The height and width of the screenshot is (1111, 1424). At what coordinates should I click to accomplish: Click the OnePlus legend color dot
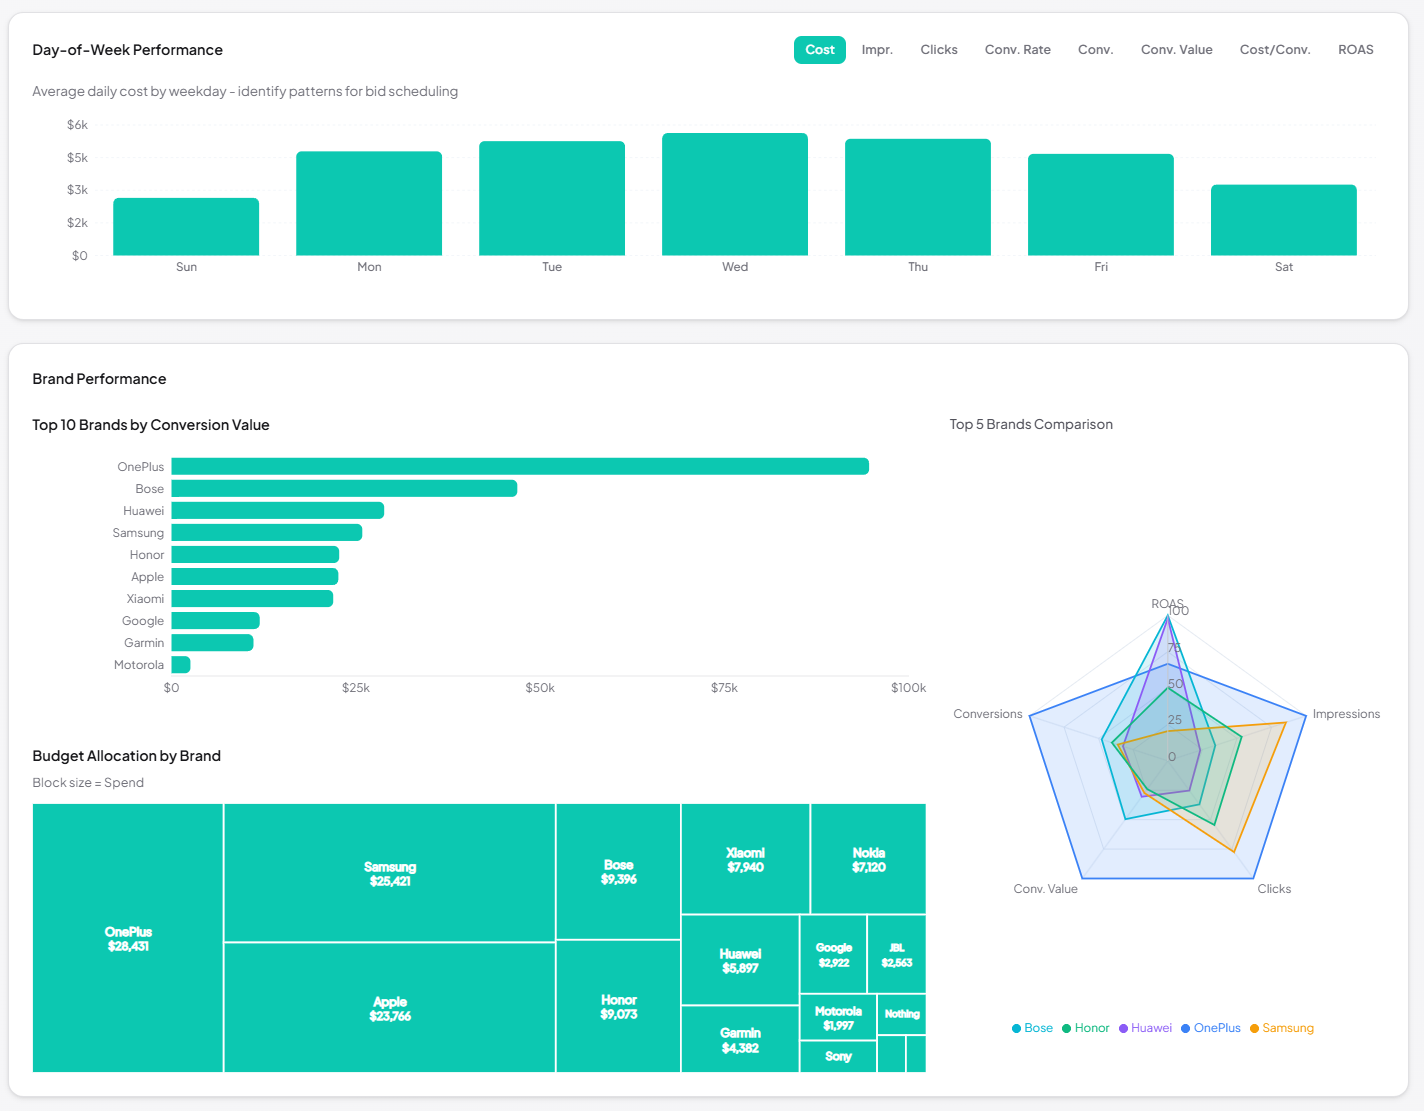[1185, 1027]
